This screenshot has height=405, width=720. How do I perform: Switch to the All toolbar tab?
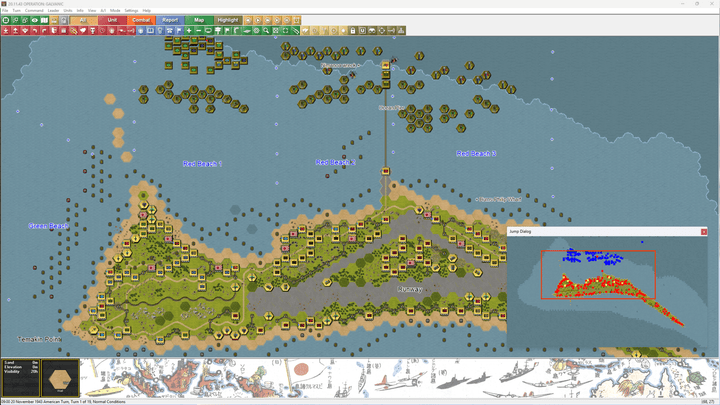click(x=84, y=20)
